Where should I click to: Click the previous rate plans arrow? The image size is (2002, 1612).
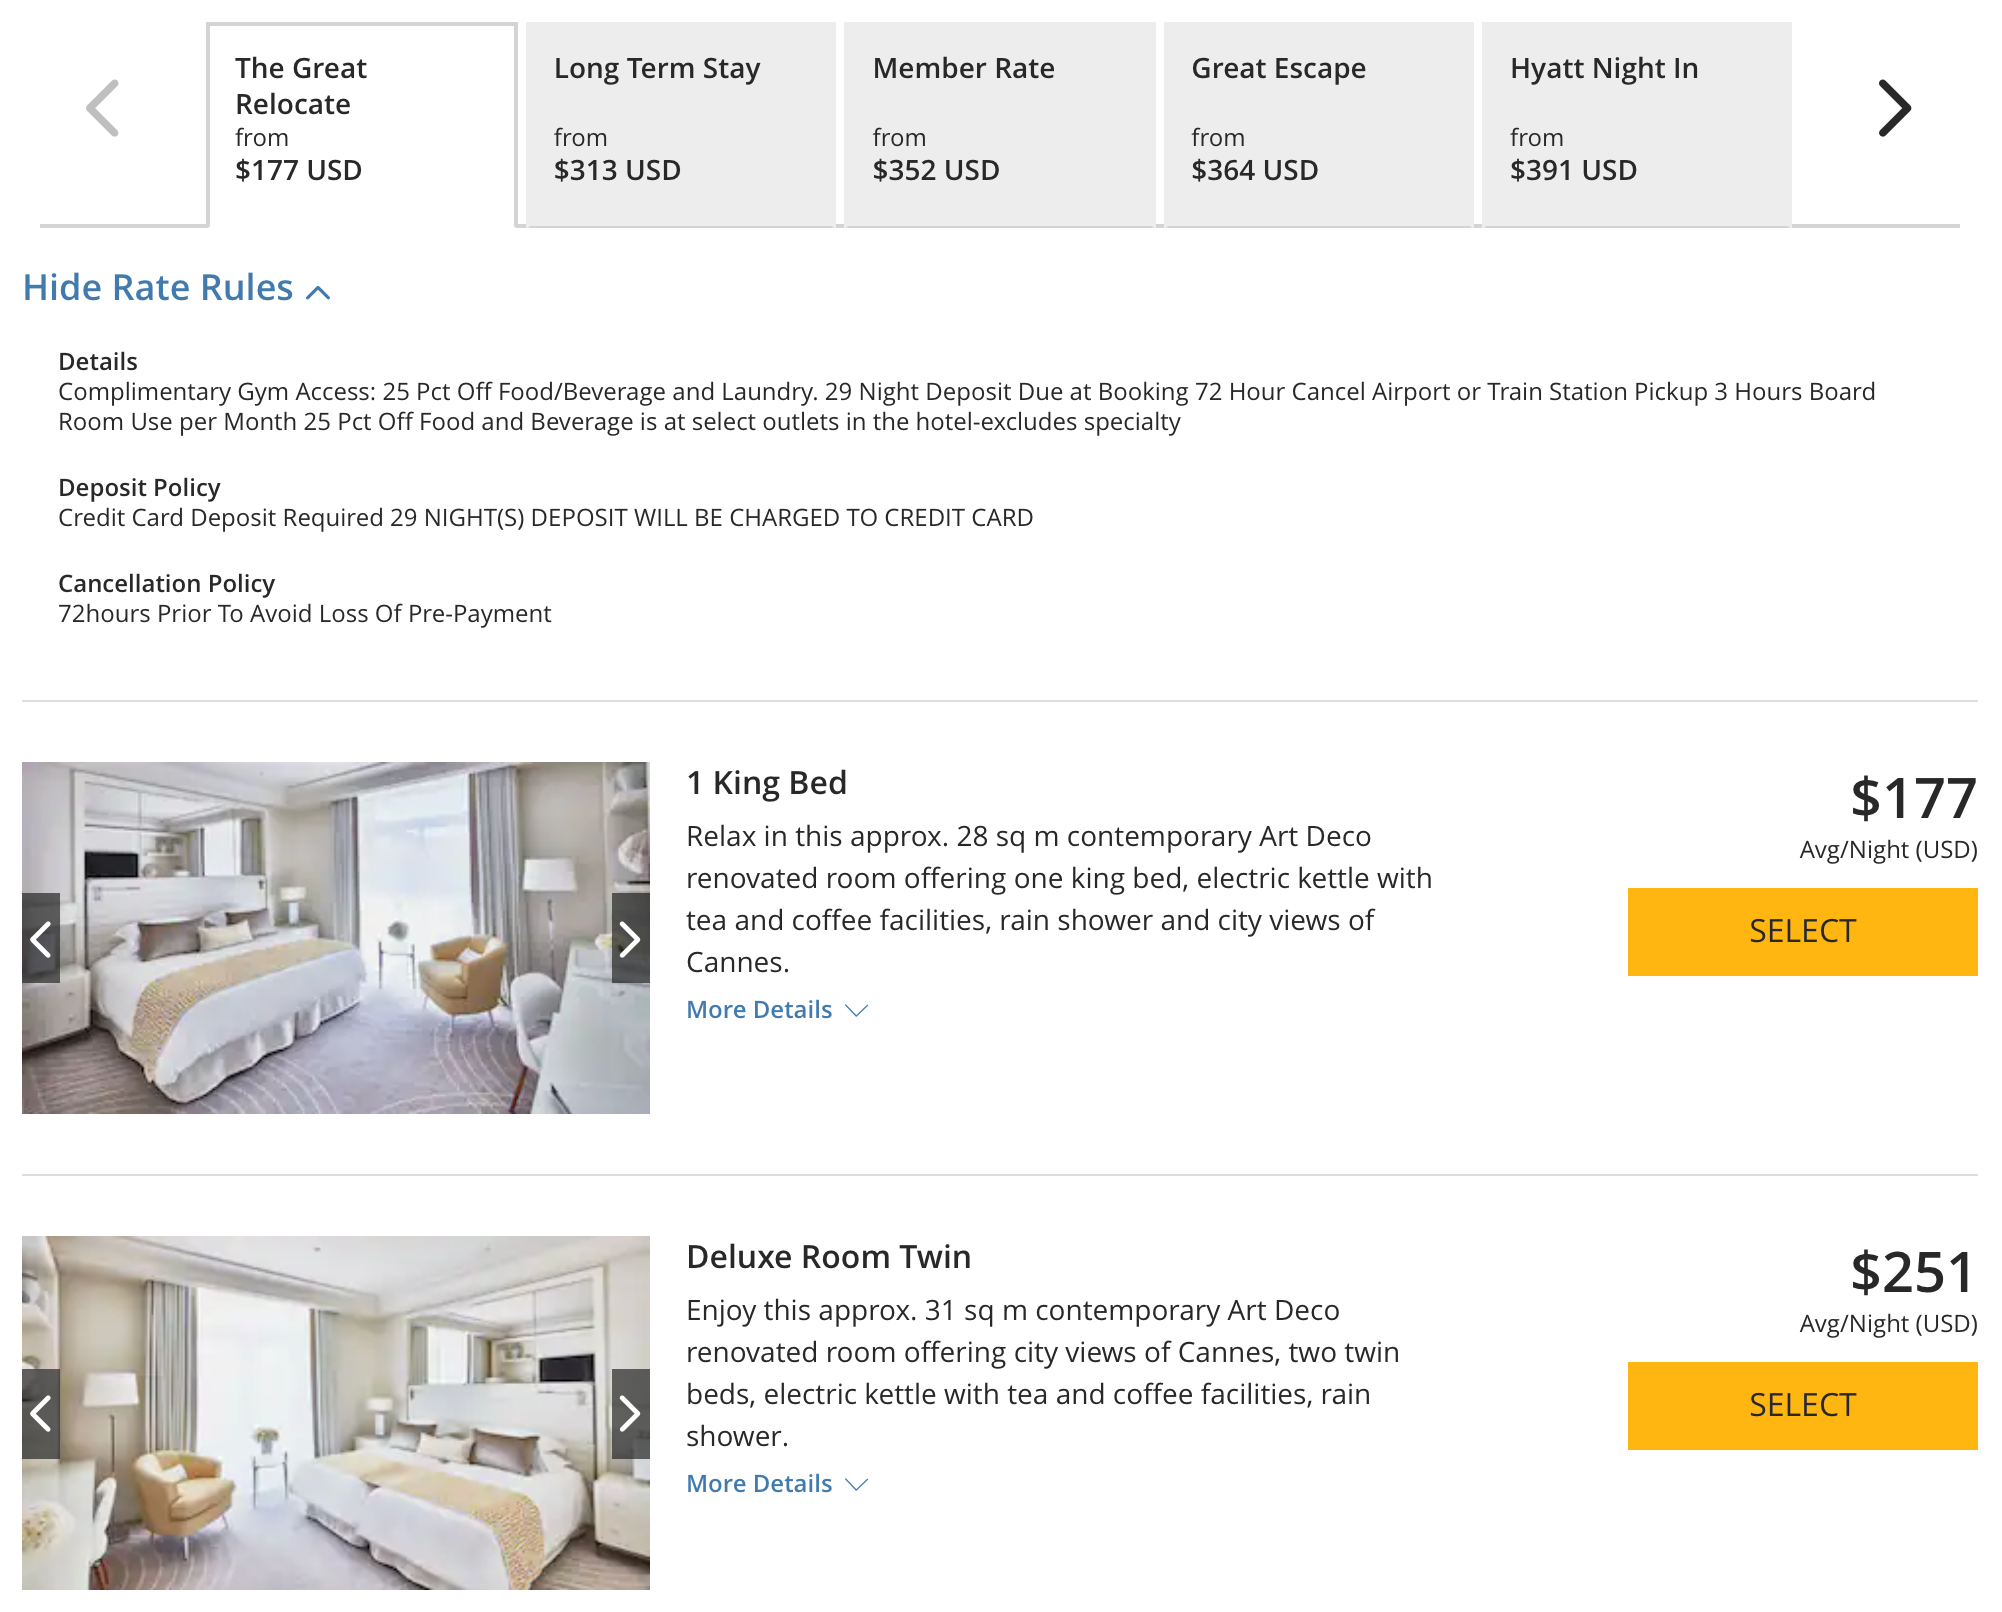[103, 108]
